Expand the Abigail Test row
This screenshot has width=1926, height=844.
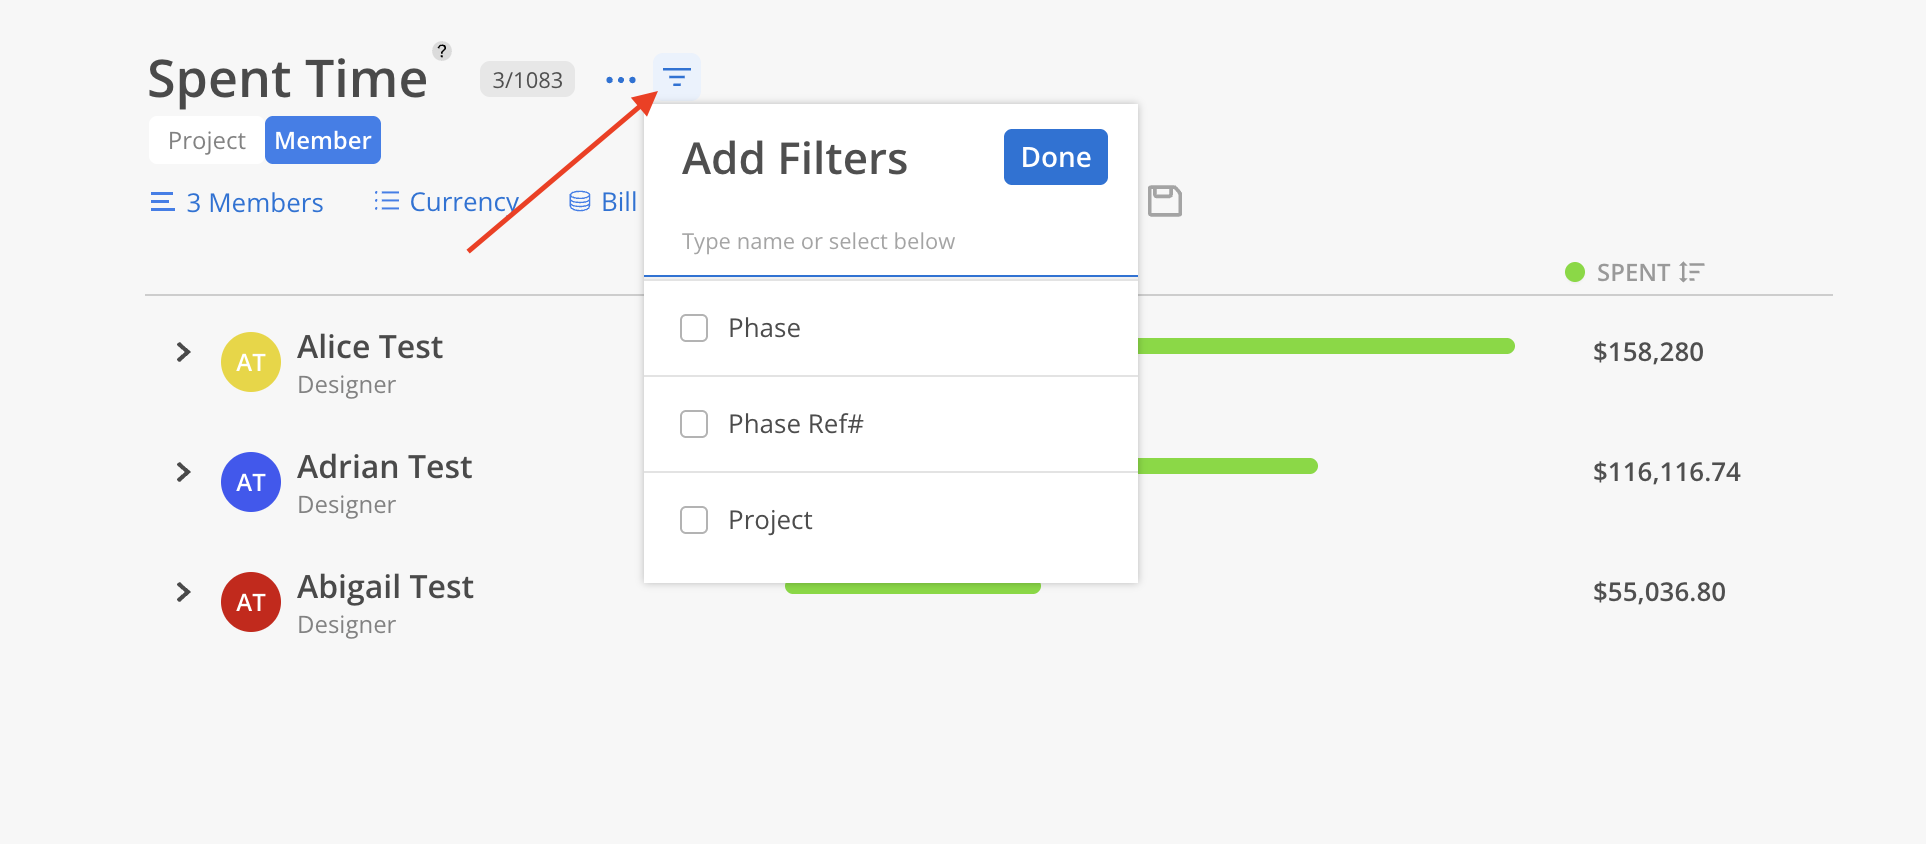183,592
